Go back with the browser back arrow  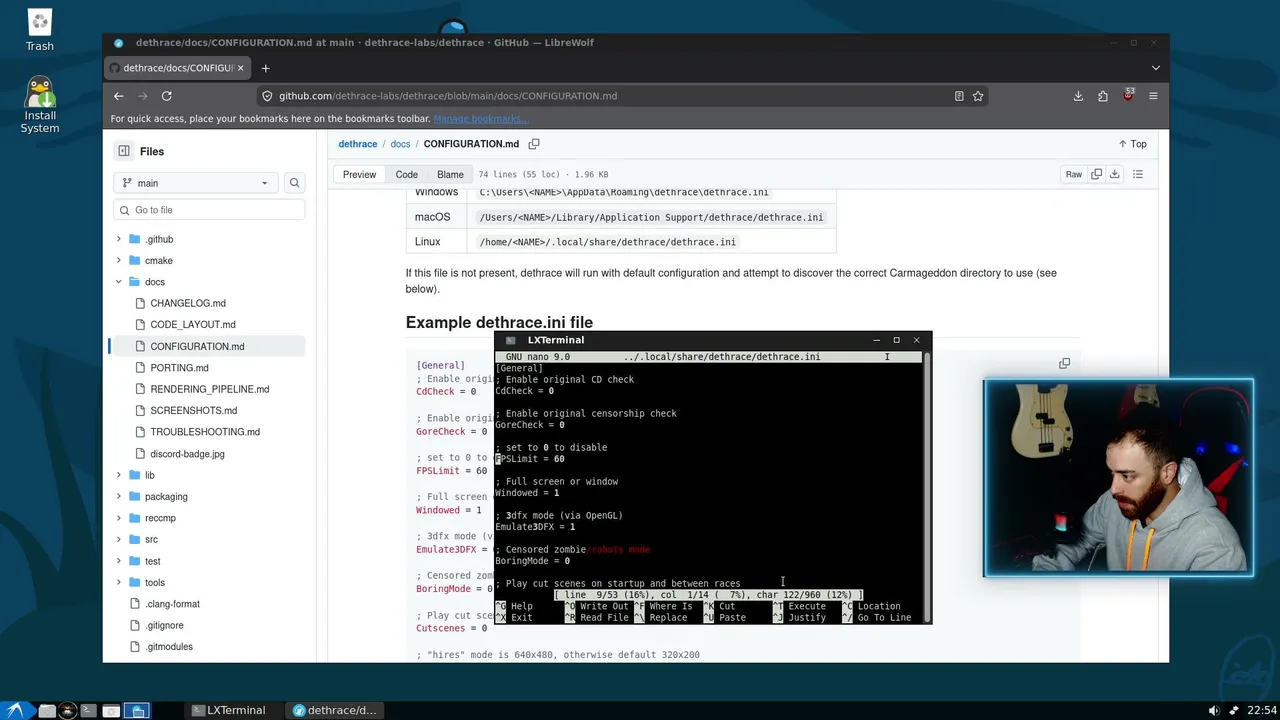coord(118,96)
